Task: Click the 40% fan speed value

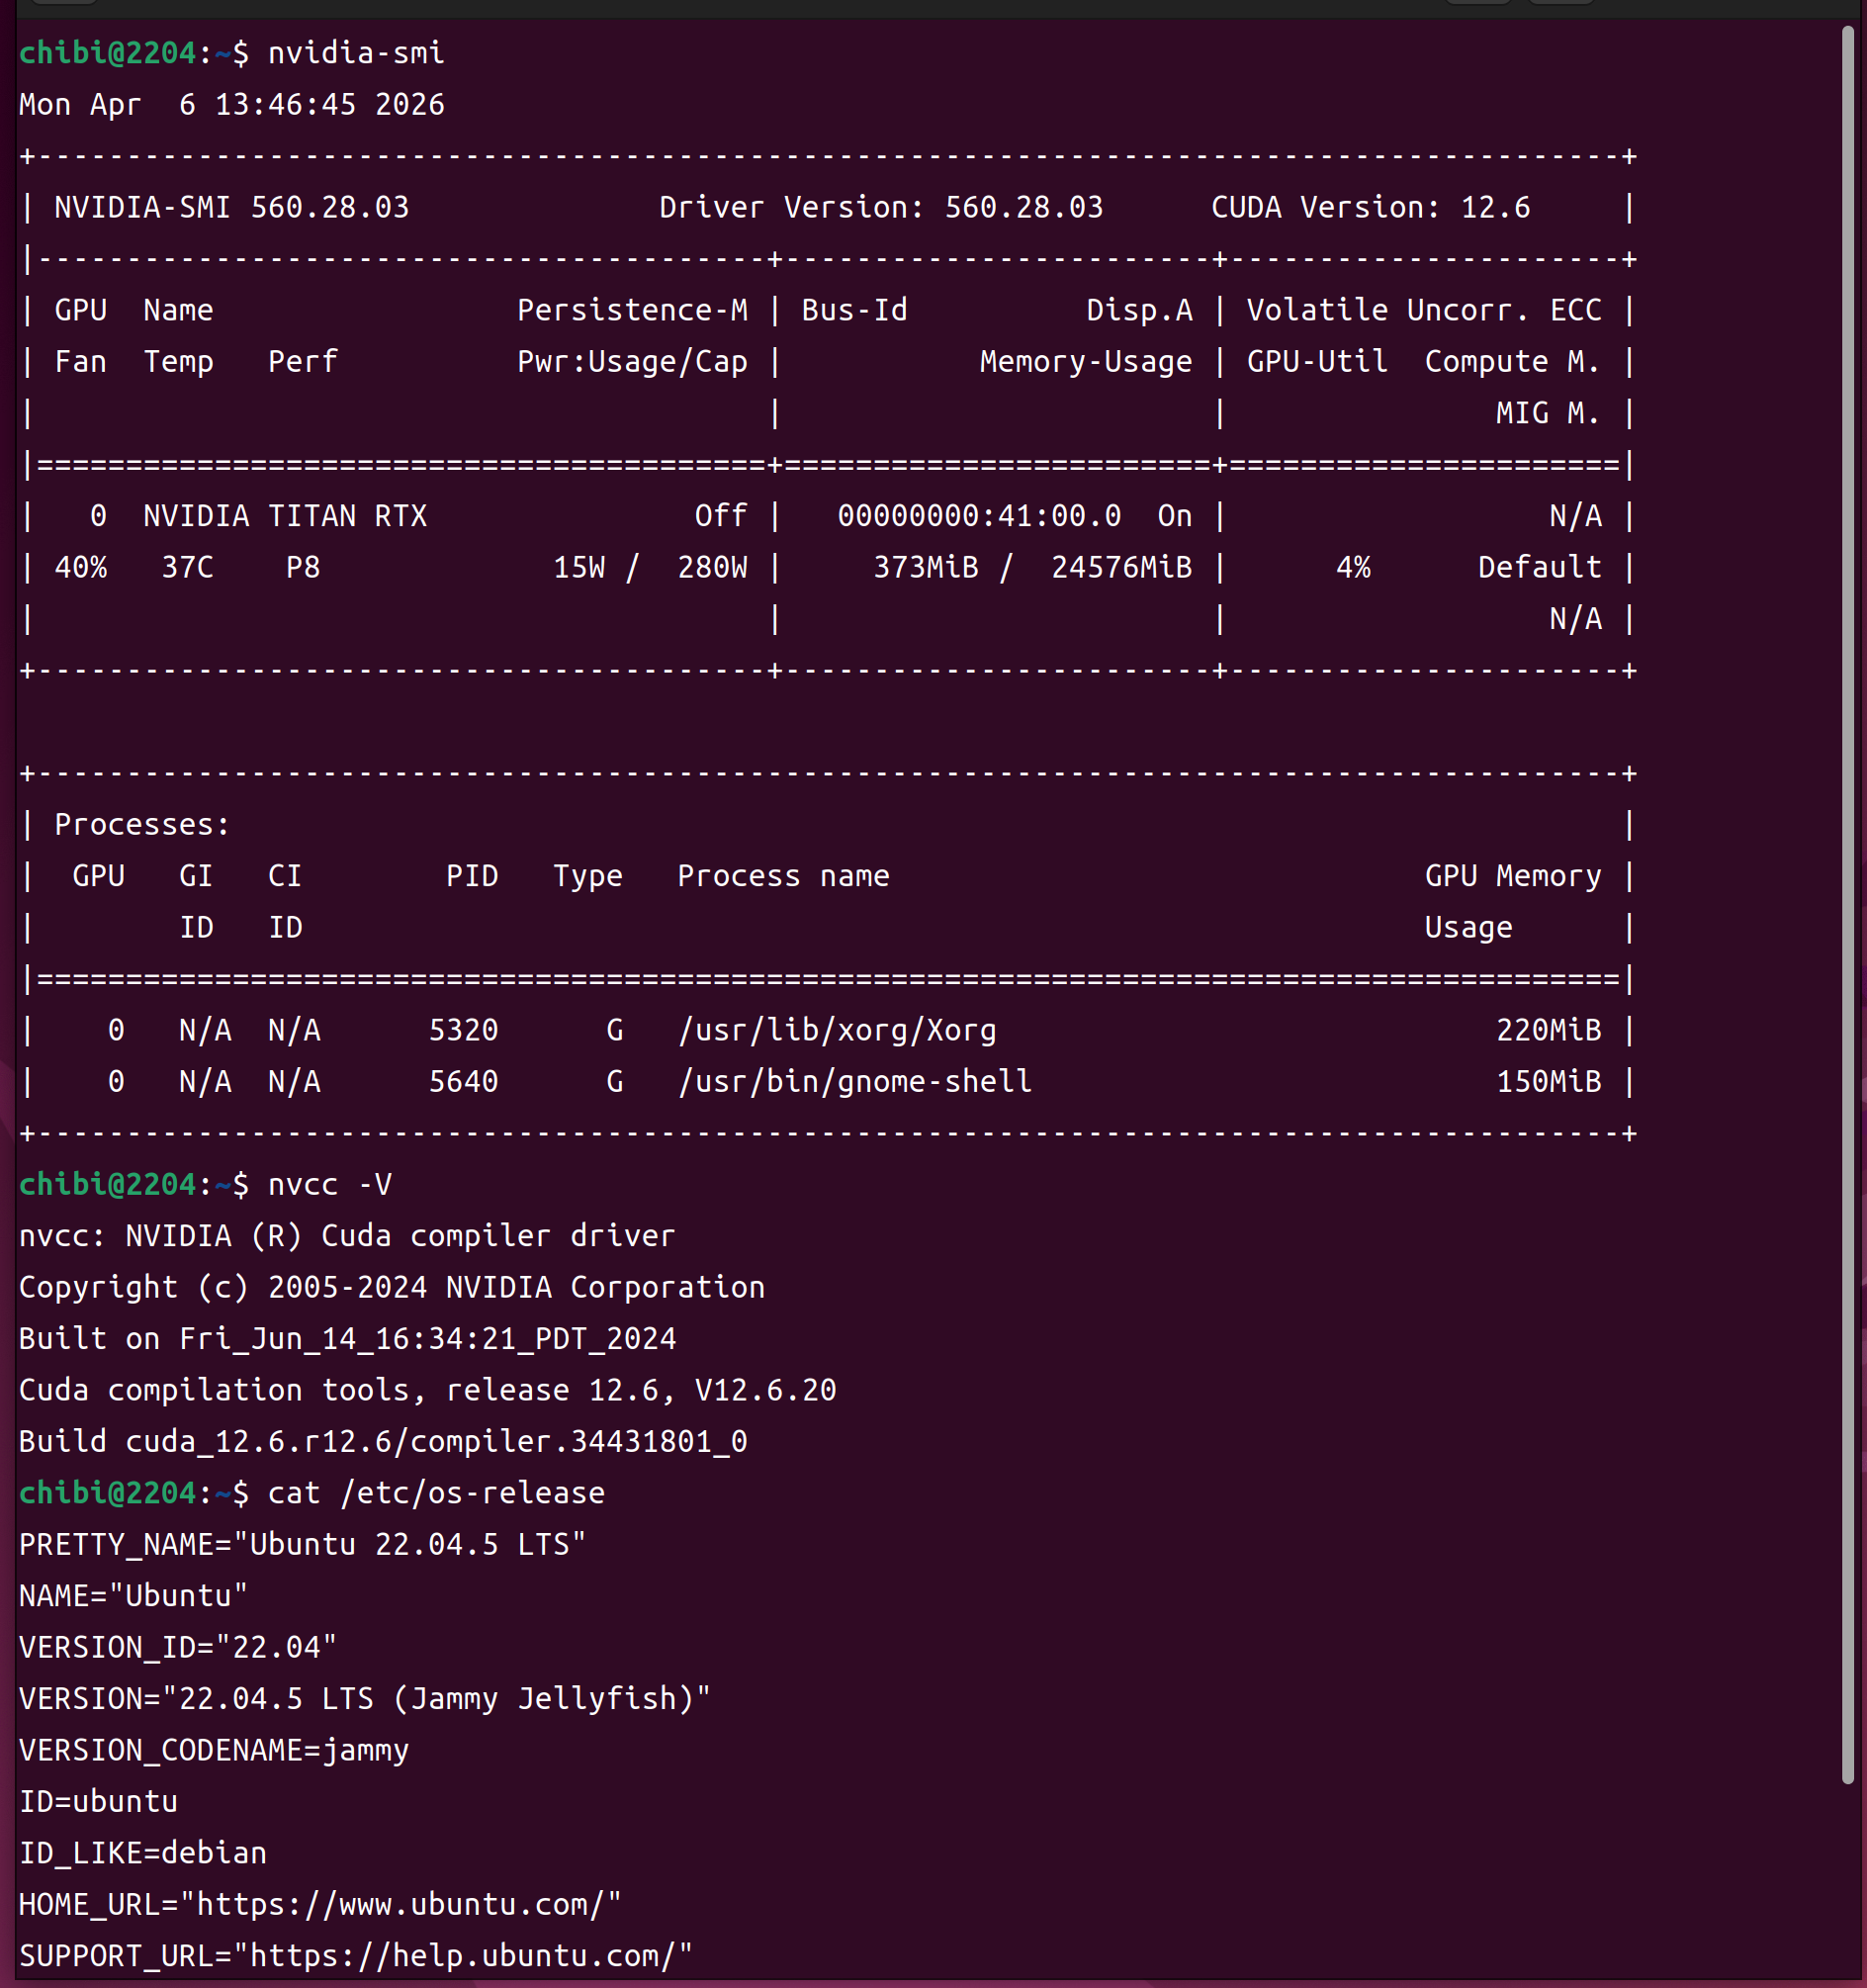Action: click(x=80, y=567)
